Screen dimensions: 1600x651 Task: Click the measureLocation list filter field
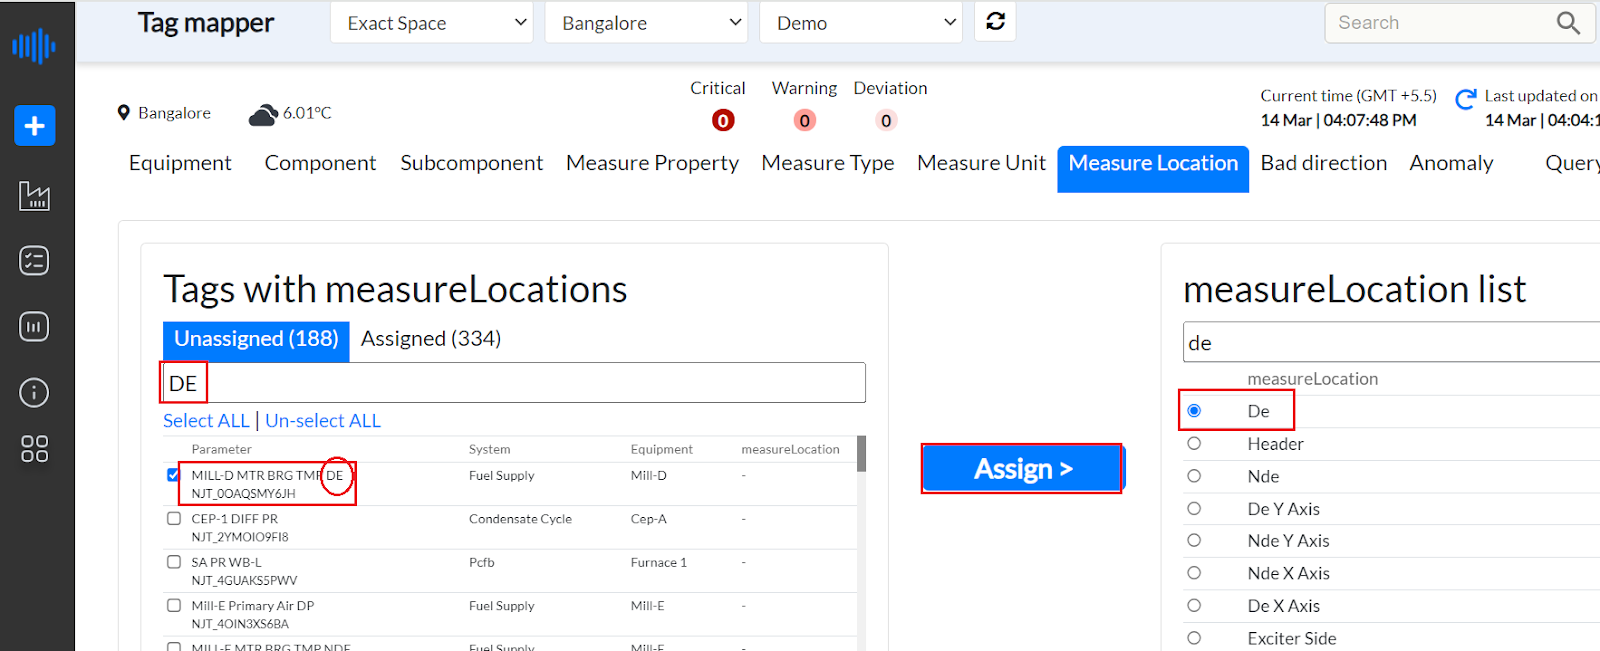[1390, 343]
